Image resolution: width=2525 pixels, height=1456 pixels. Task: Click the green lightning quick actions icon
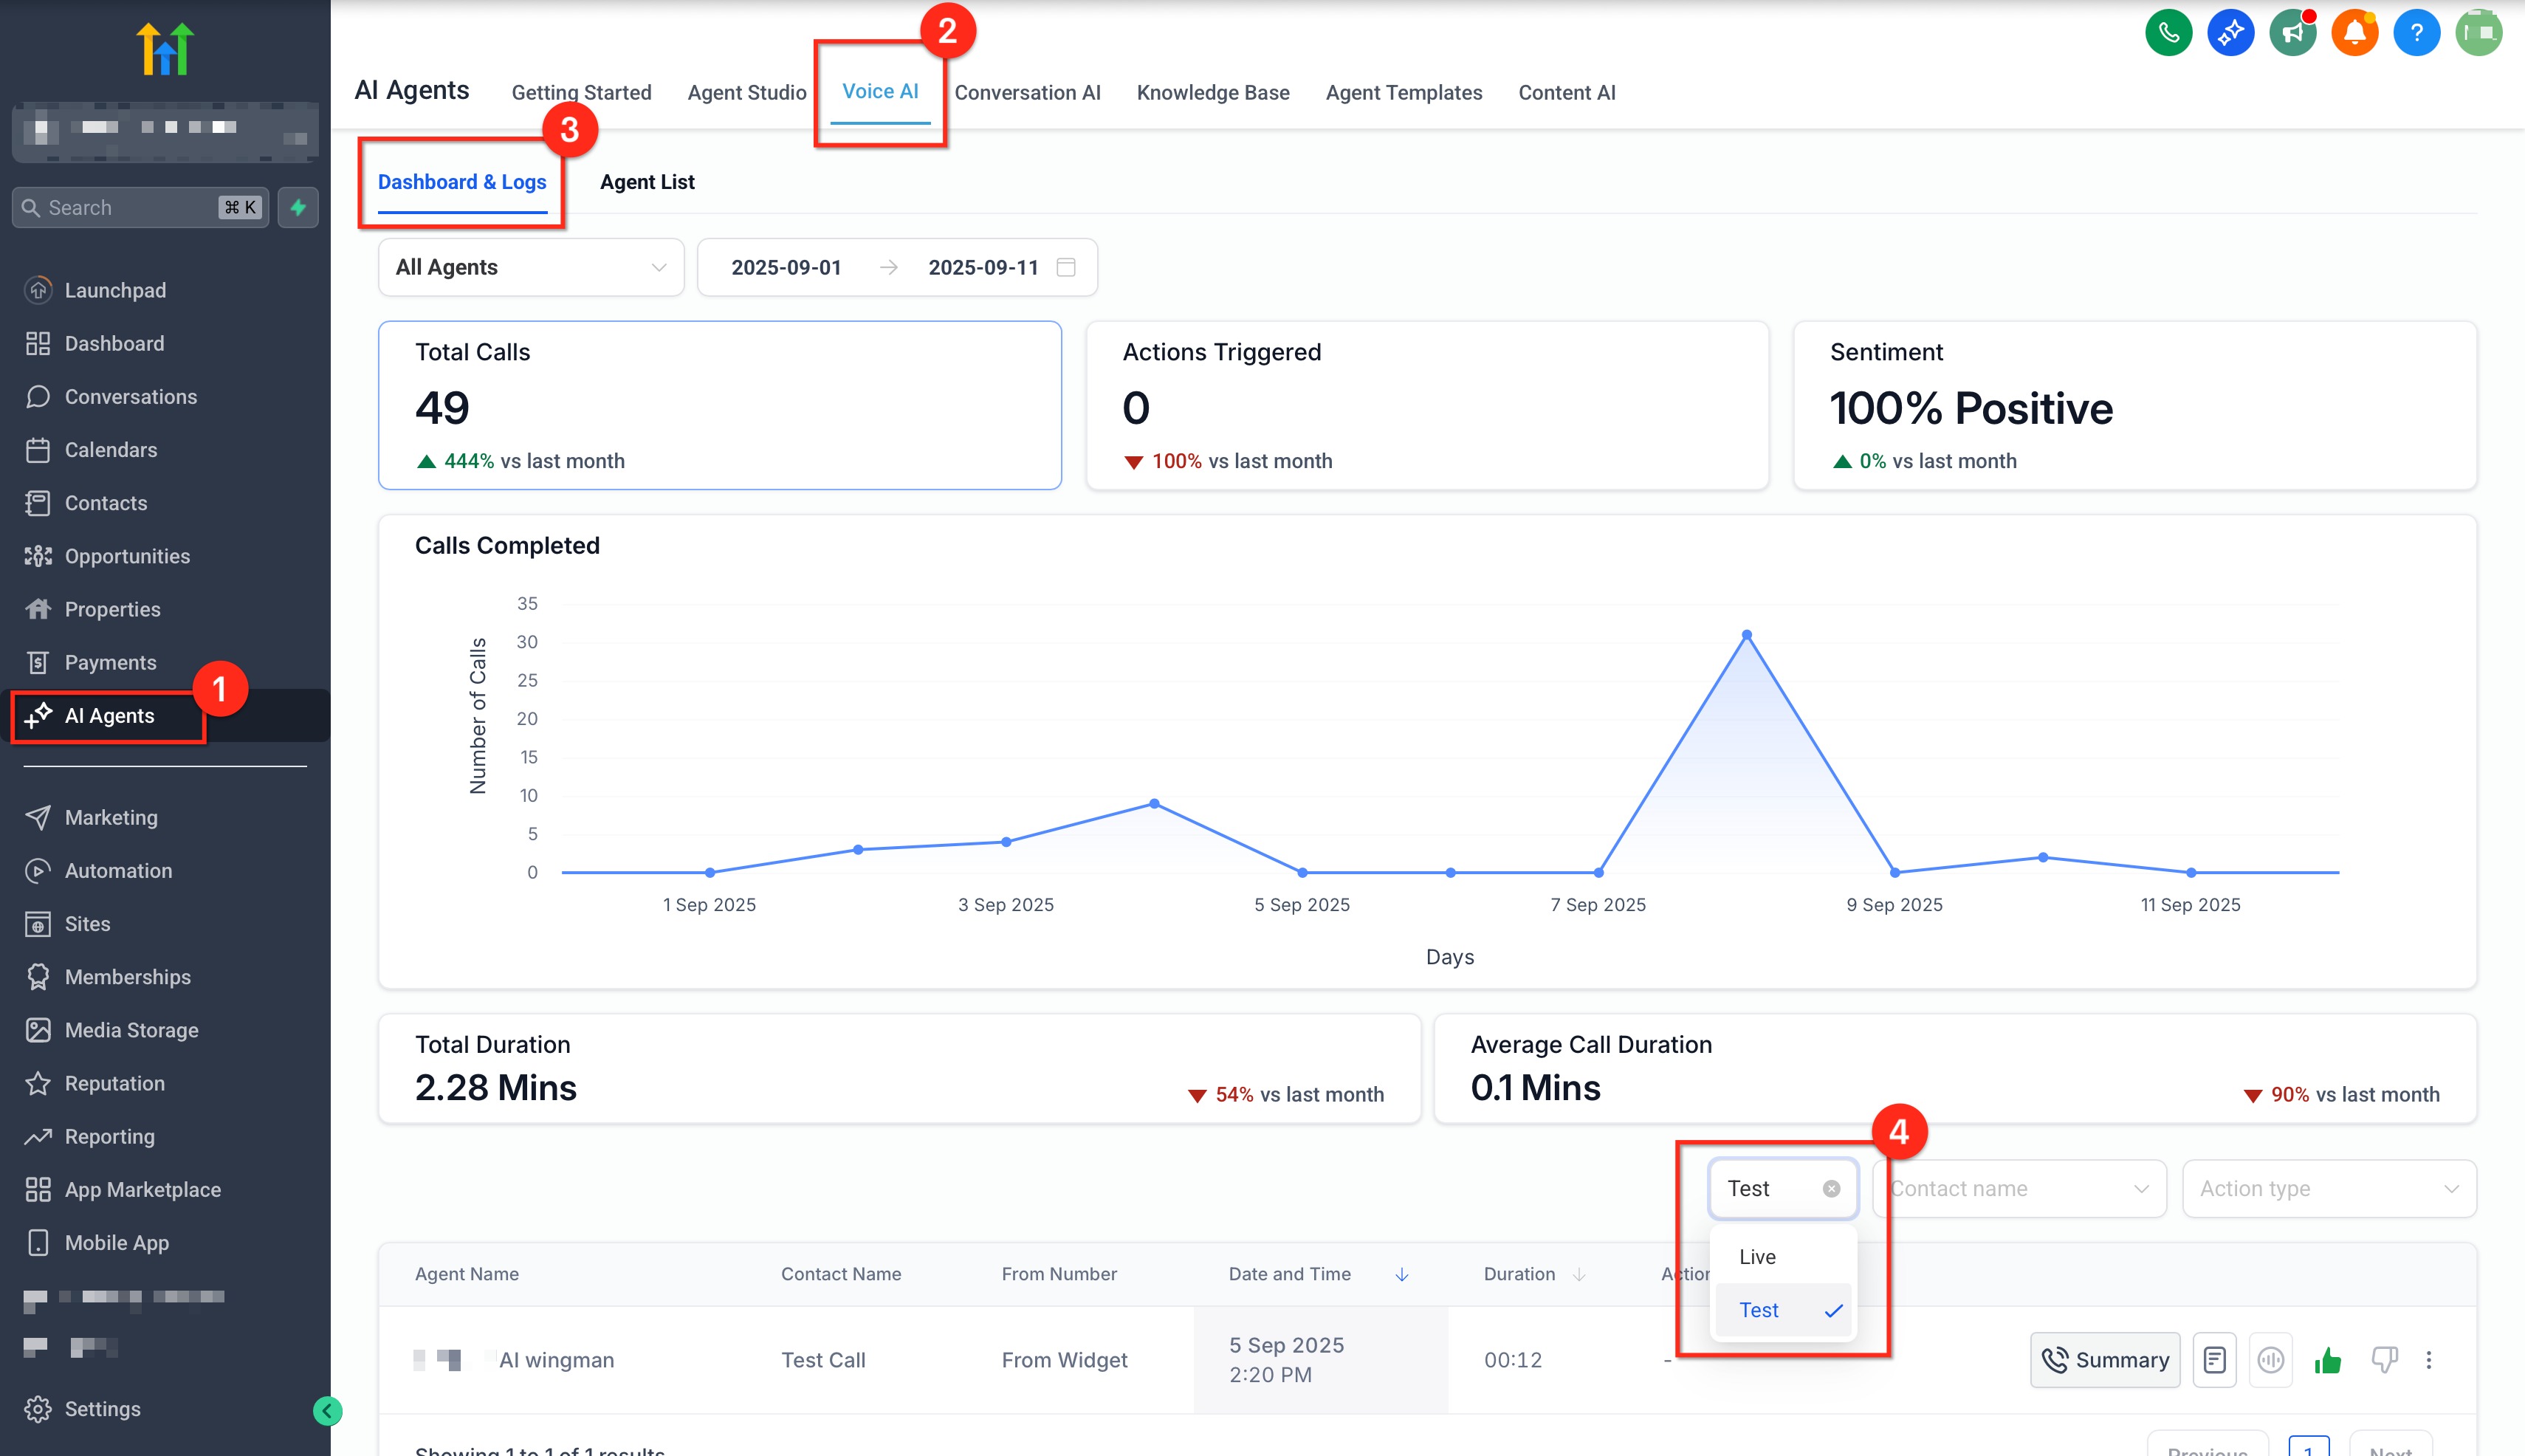pos(298,207)
